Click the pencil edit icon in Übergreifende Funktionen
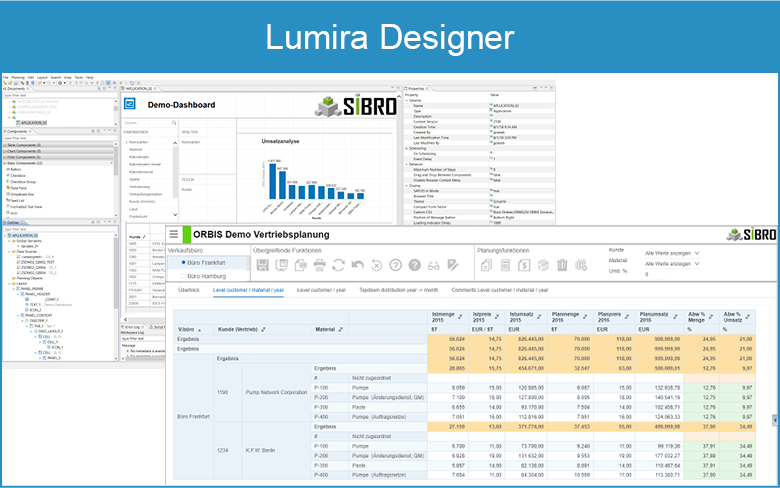Viewport: 780px width, 488px height. coord(453,265)
